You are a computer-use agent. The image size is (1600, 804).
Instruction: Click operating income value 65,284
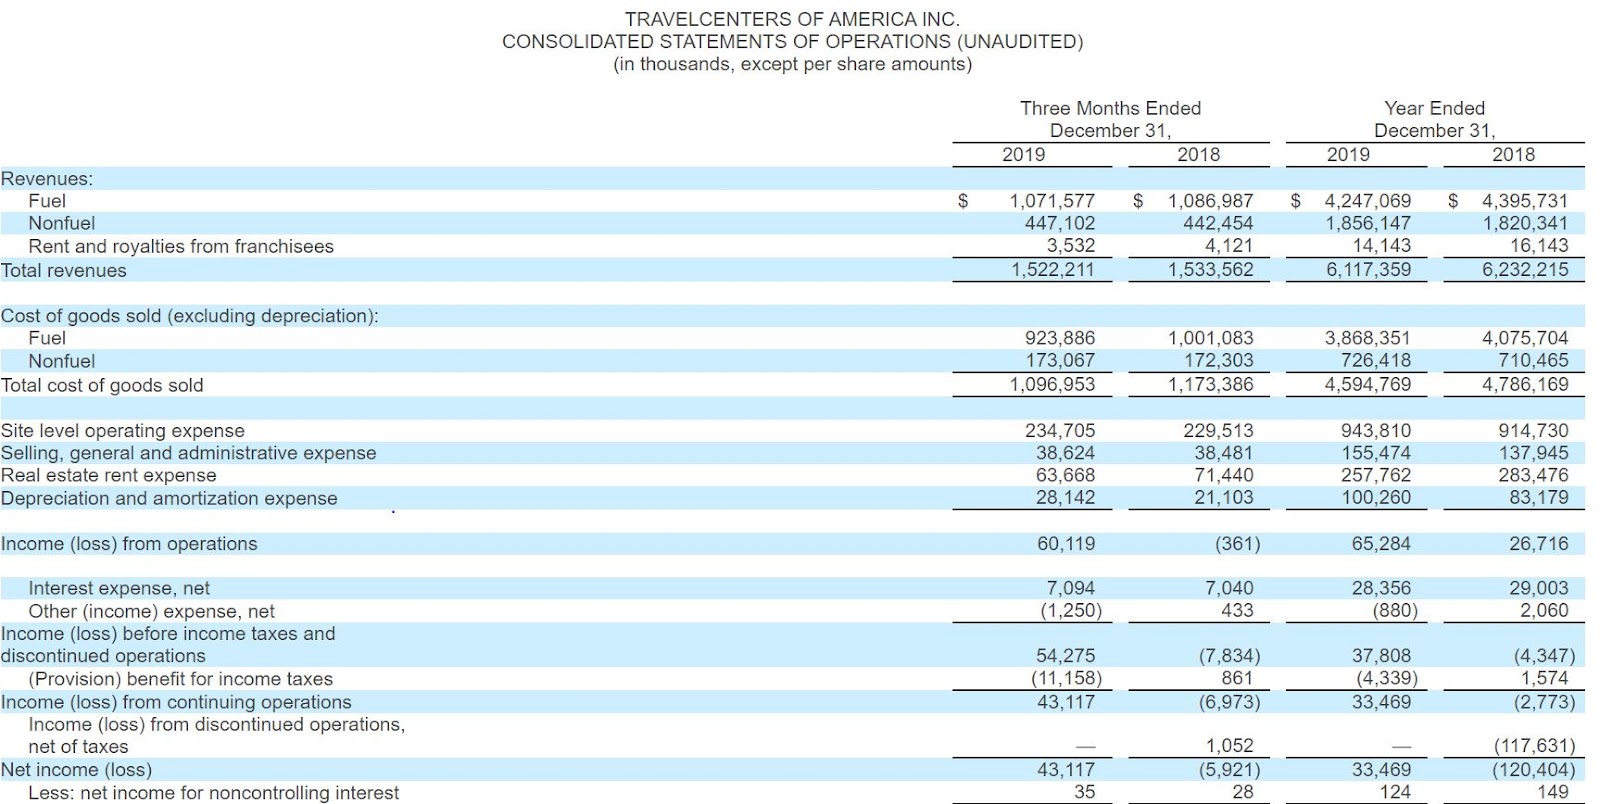1381,544
